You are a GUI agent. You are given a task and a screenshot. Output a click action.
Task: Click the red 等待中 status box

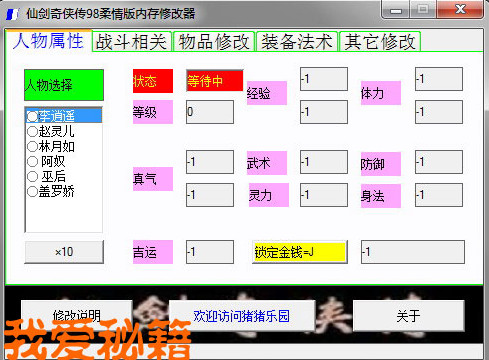coord(215,80)
